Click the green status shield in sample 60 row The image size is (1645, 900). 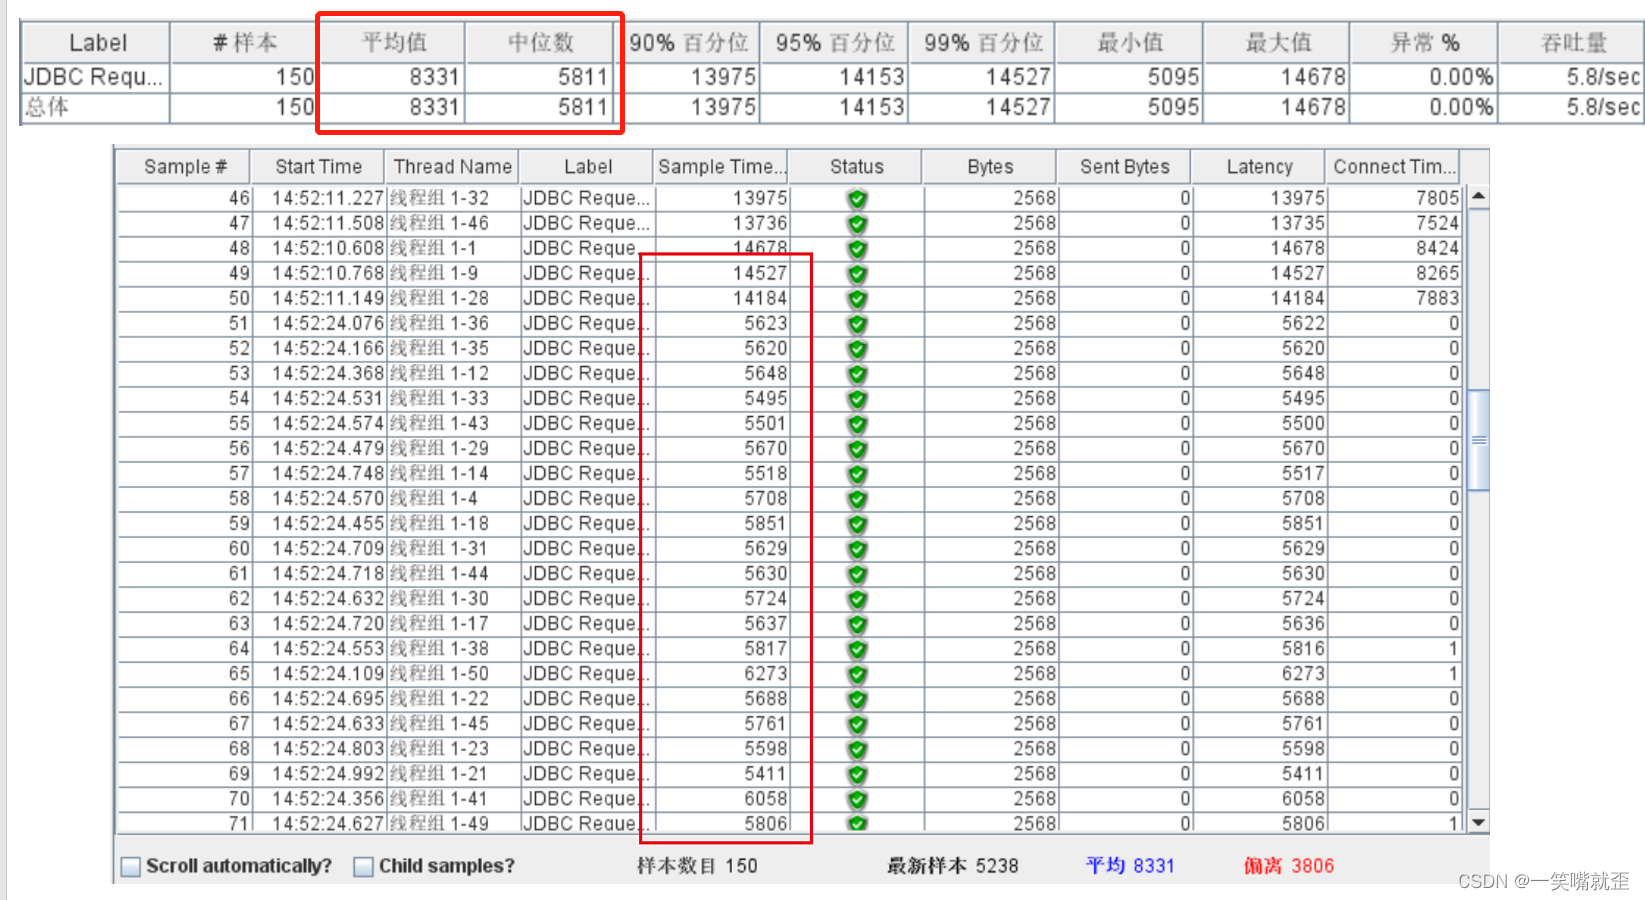(x=857, y=549)
